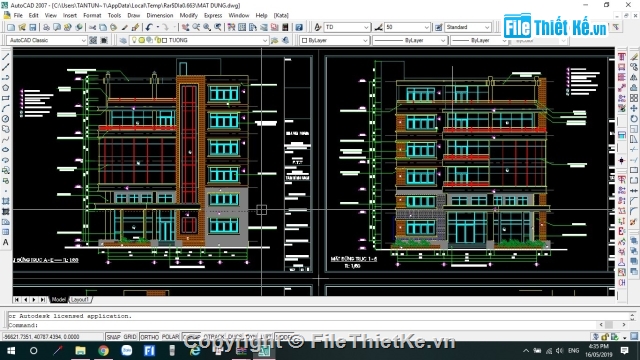Select the Polygon draw tool

[5, 88]
